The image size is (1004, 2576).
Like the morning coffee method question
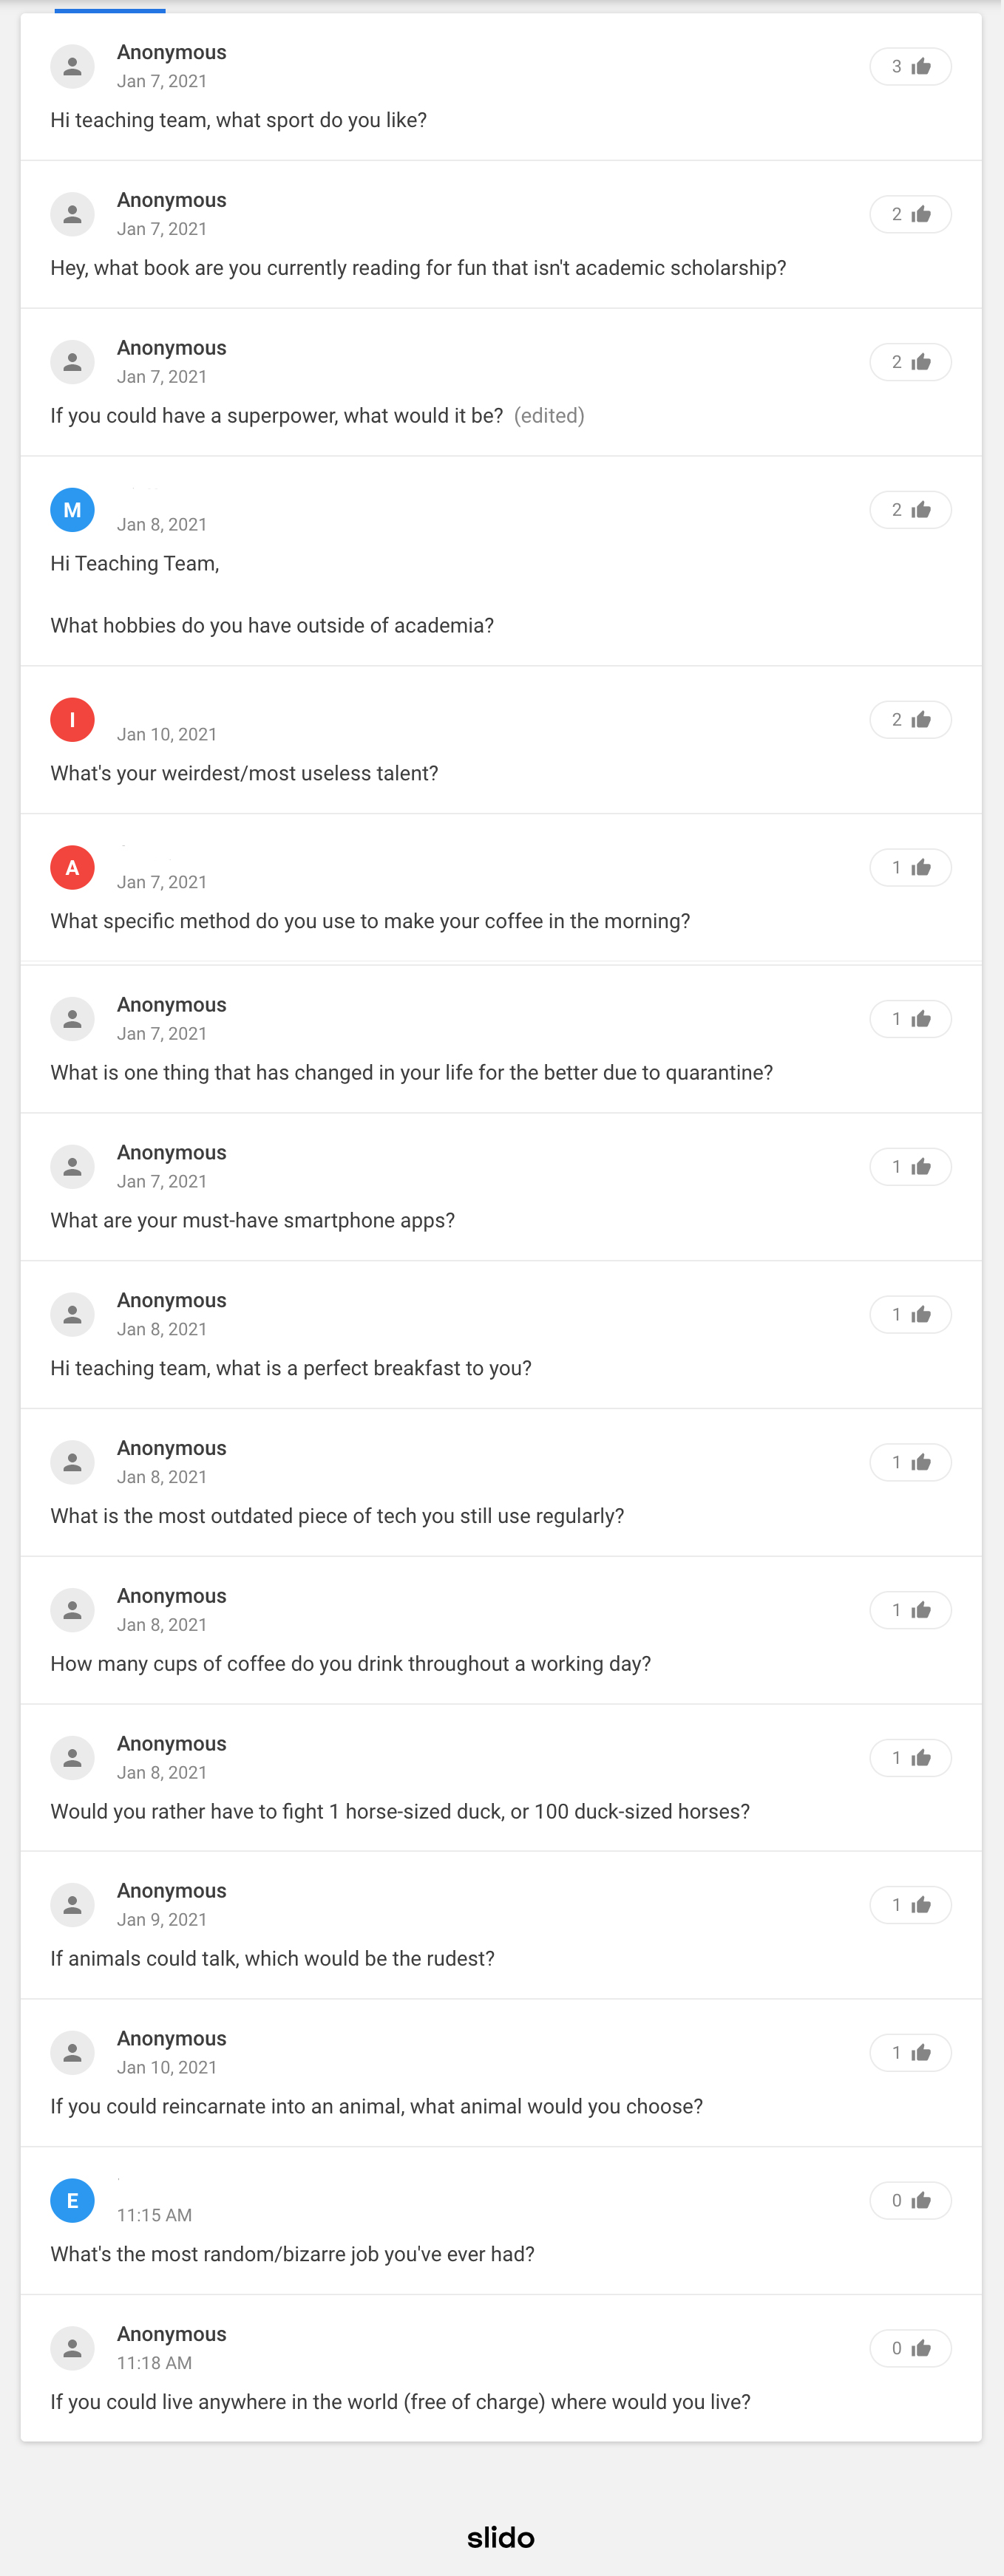pos(910,868)
